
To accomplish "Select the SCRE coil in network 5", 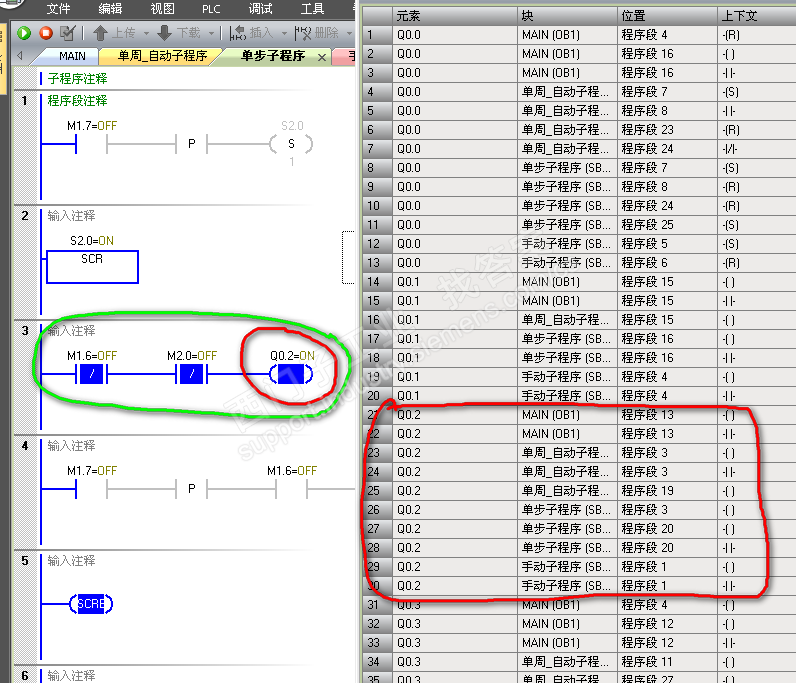I will point(91,604).
